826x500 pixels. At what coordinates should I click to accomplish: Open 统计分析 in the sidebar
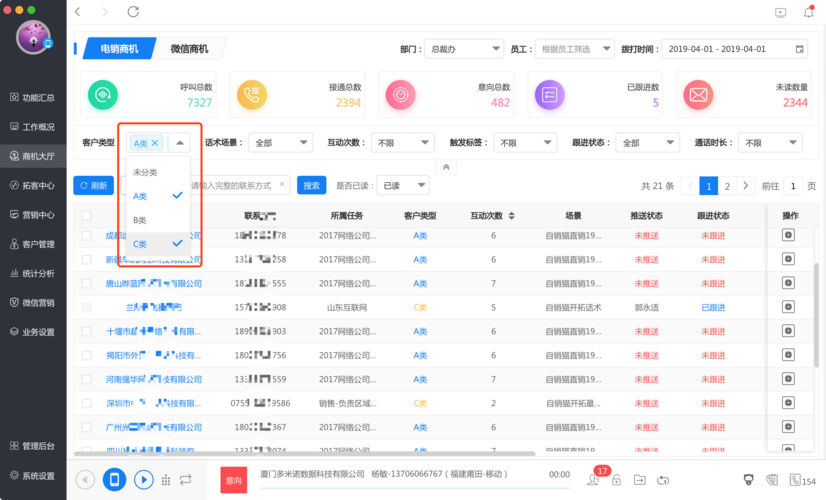[x=33, y=273]
